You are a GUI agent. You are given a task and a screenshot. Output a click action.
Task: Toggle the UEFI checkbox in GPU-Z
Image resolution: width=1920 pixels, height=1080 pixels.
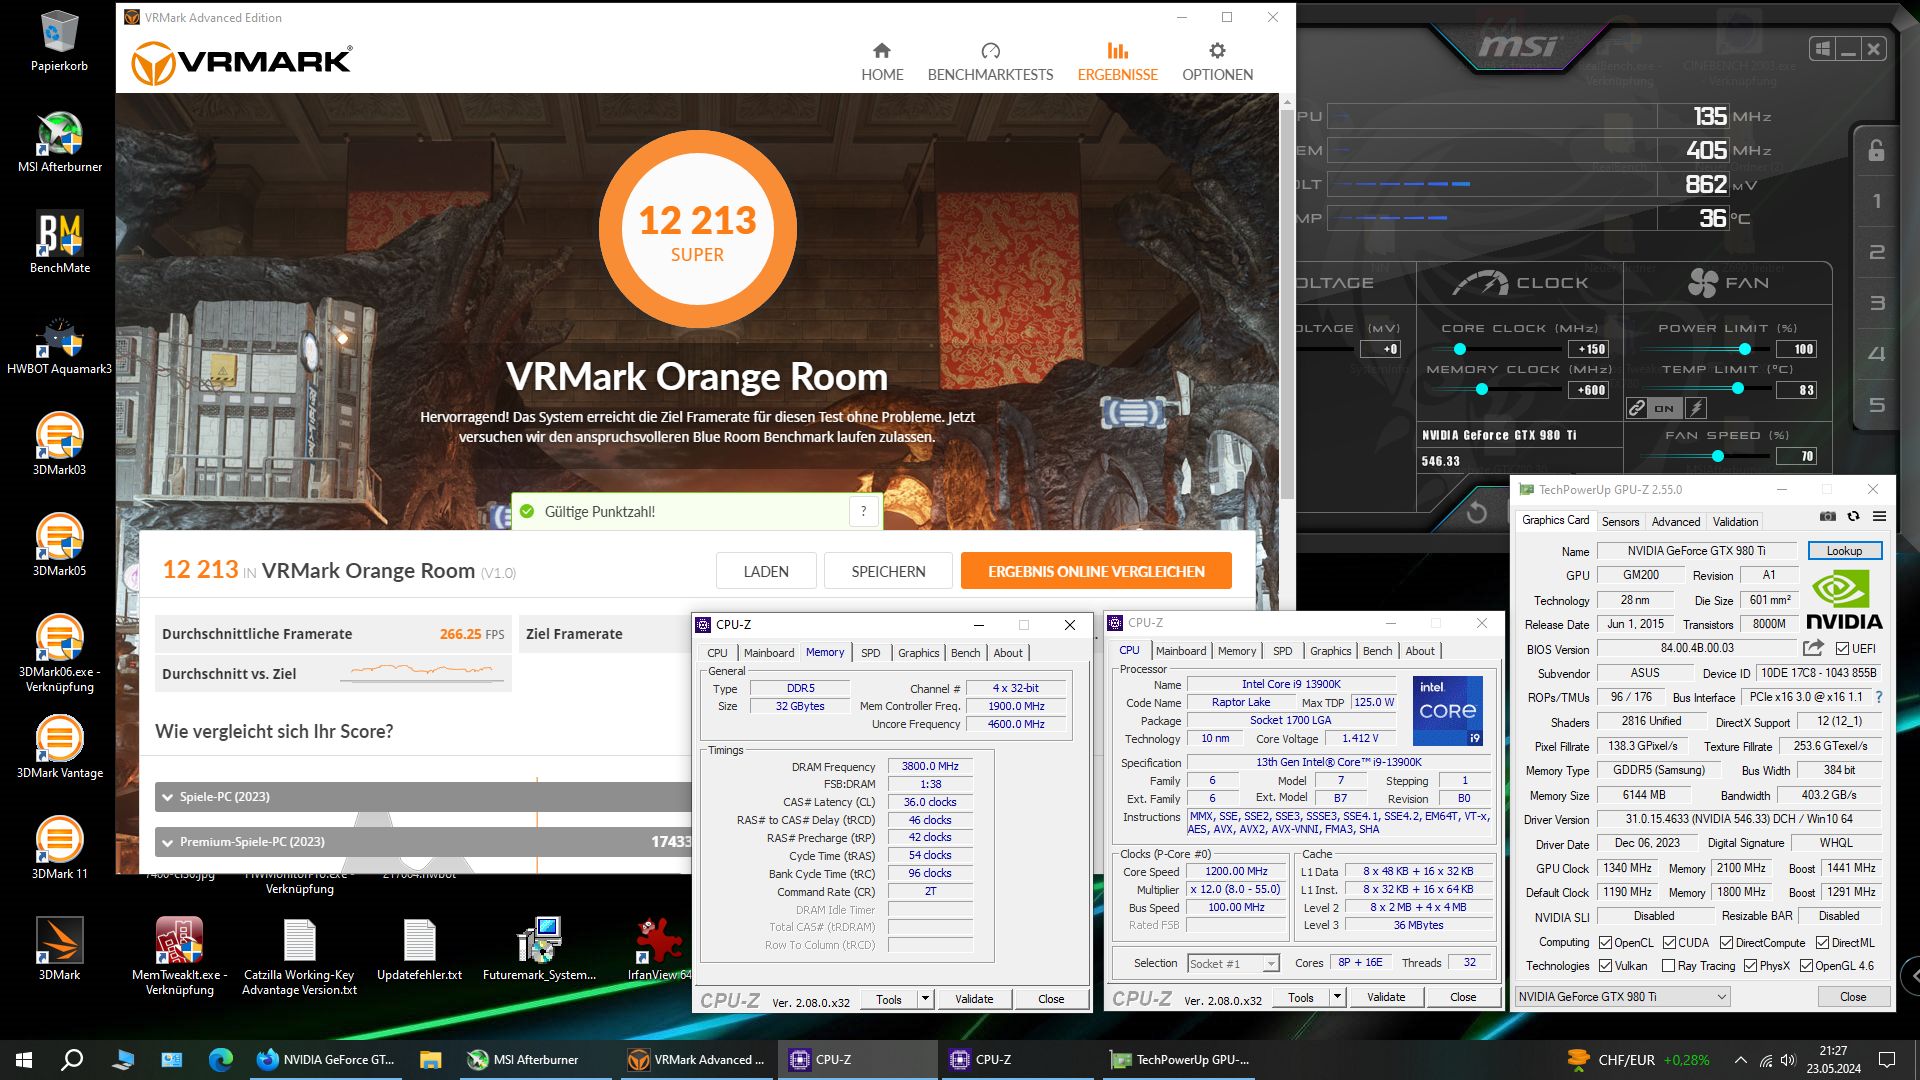point(1842,648)
